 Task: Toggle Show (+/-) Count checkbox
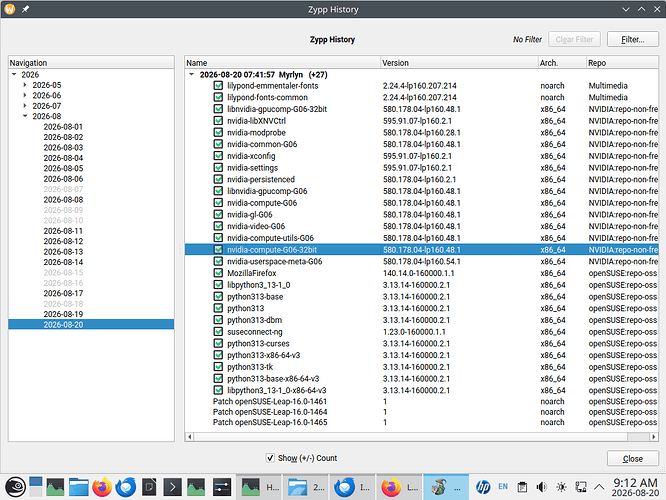point(270,458)
